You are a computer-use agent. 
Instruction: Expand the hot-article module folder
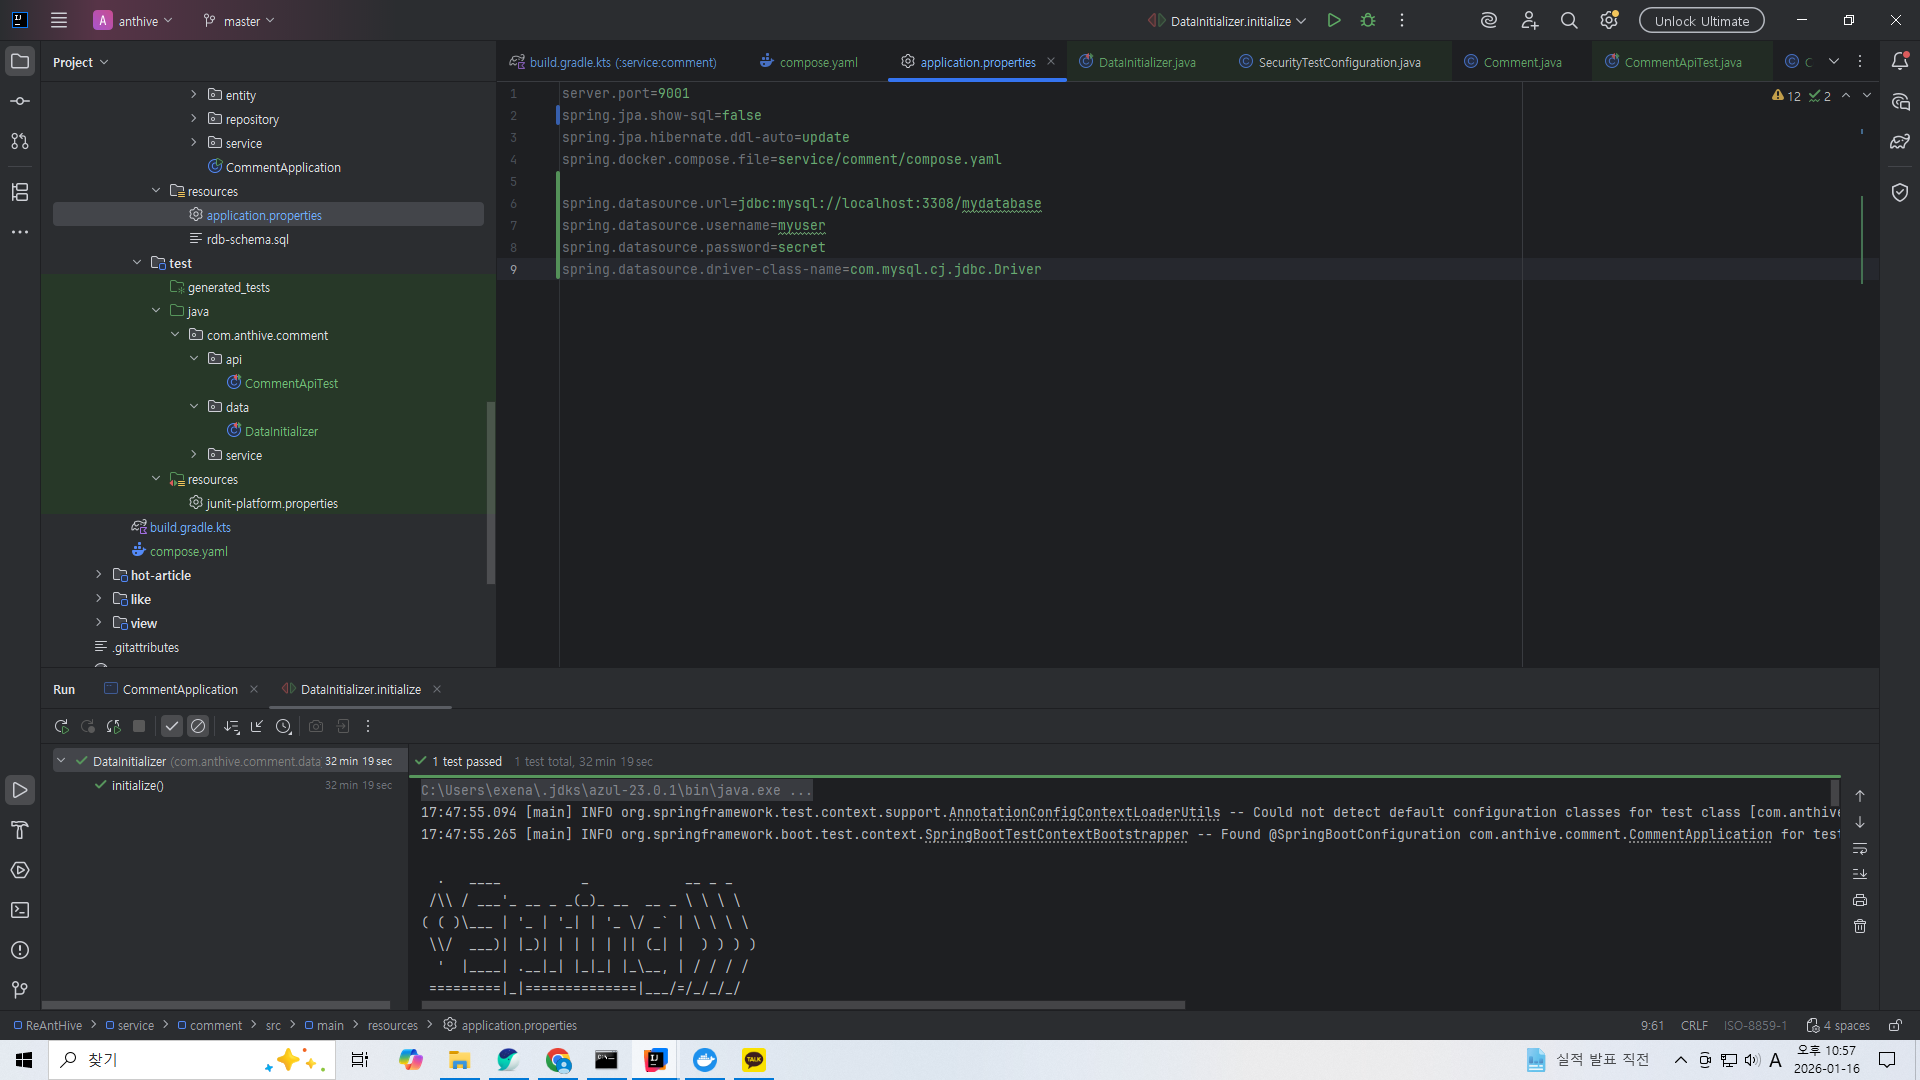(x=99, y=575)
